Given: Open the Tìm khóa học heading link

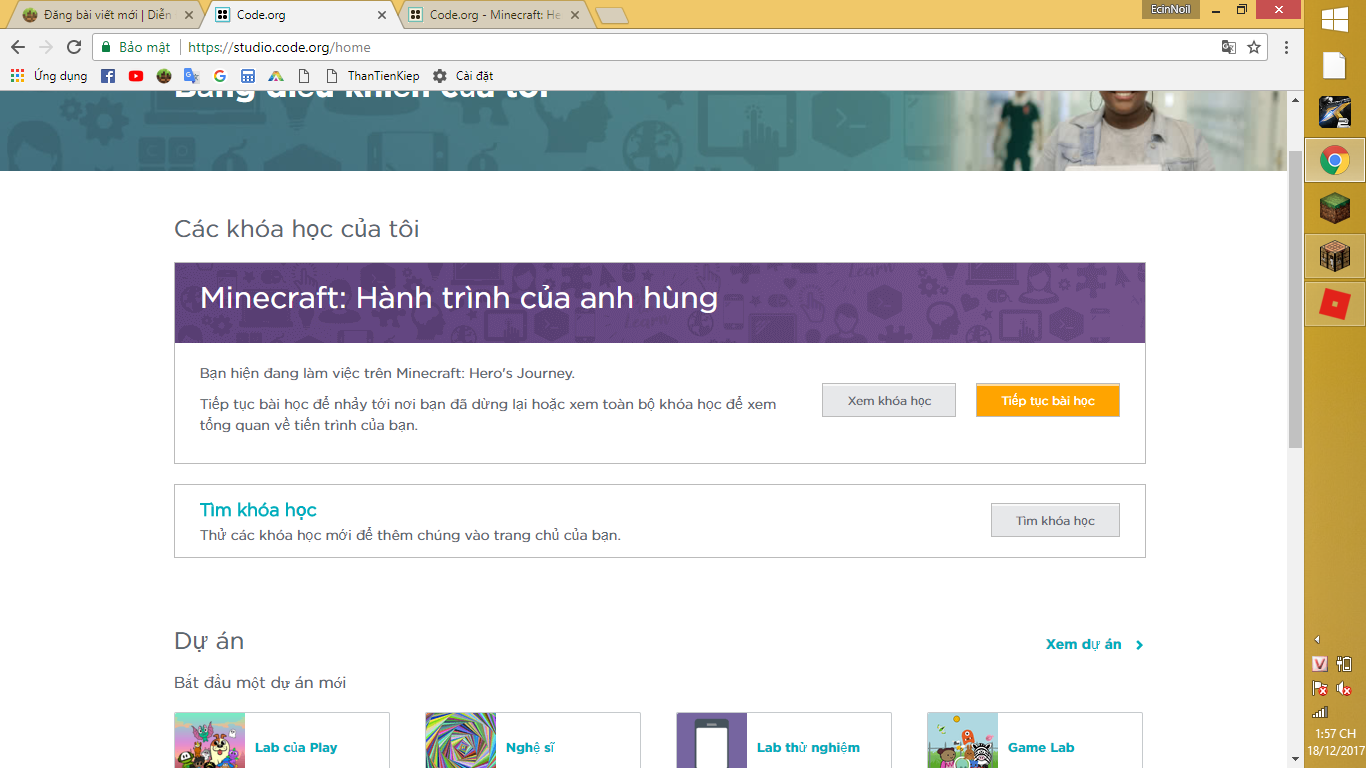Looking at the screenshot, I should (258, 510).
